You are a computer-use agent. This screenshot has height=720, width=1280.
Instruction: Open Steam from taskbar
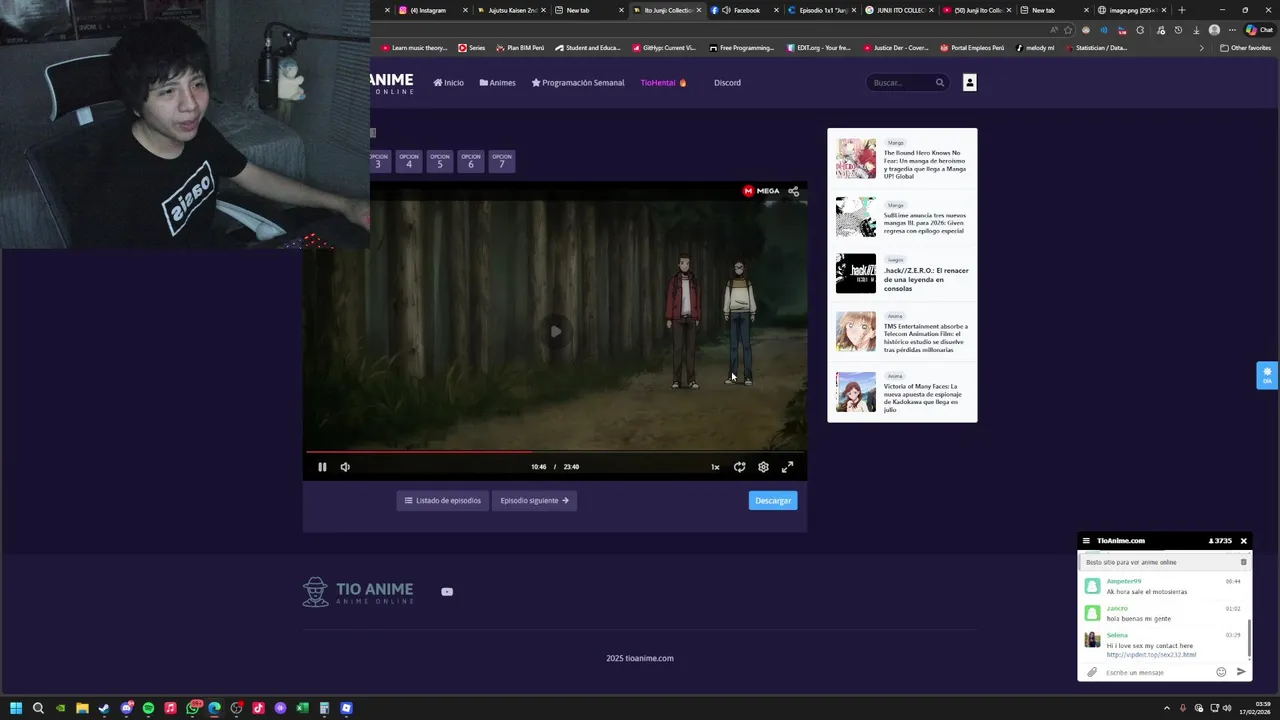104,708
